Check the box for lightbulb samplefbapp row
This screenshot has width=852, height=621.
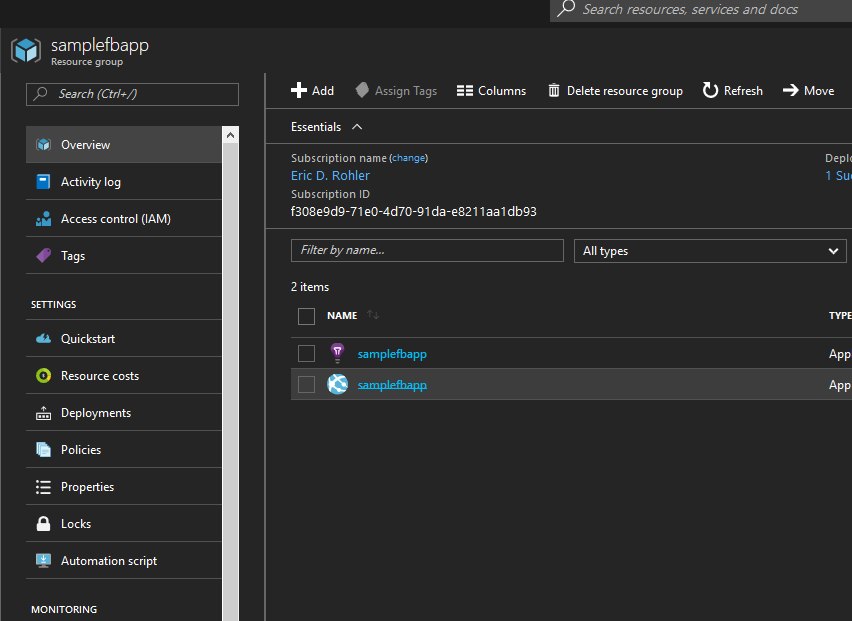[306, 353]
